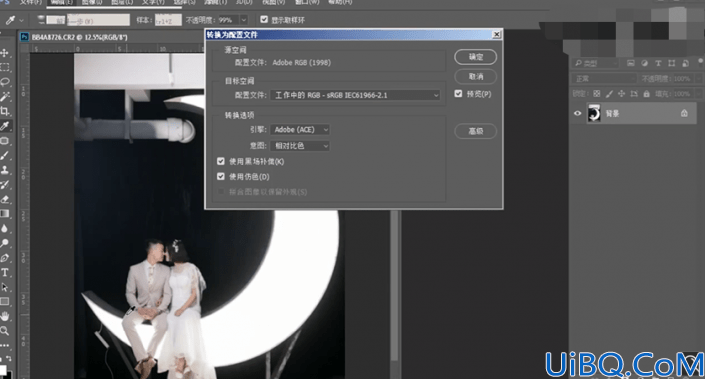Viewport: 705px width, 379px height.
Task: Toggle the 预览(P) checkbox
Action: click(x=458, y=94)
